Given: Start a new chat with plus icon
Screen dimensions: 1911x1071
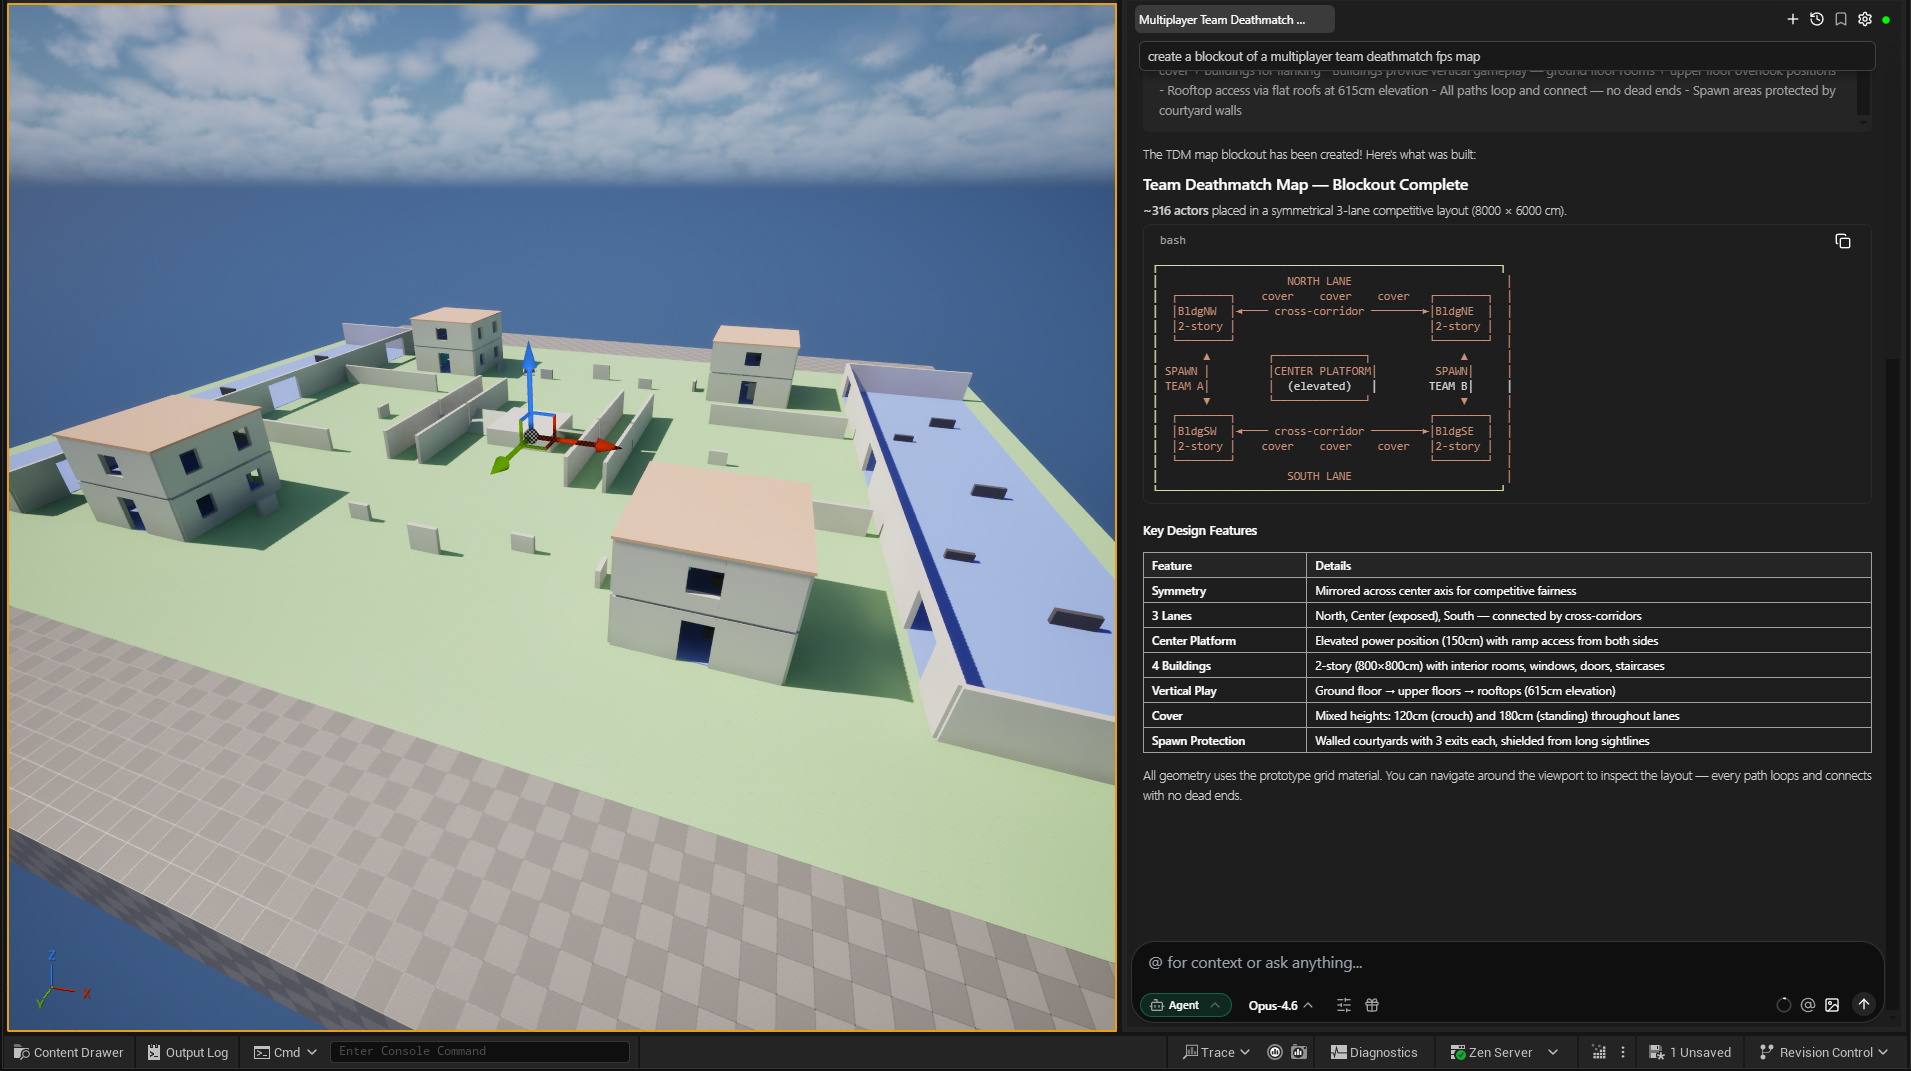Looking at the screenshot, I should click(1792, 19).
